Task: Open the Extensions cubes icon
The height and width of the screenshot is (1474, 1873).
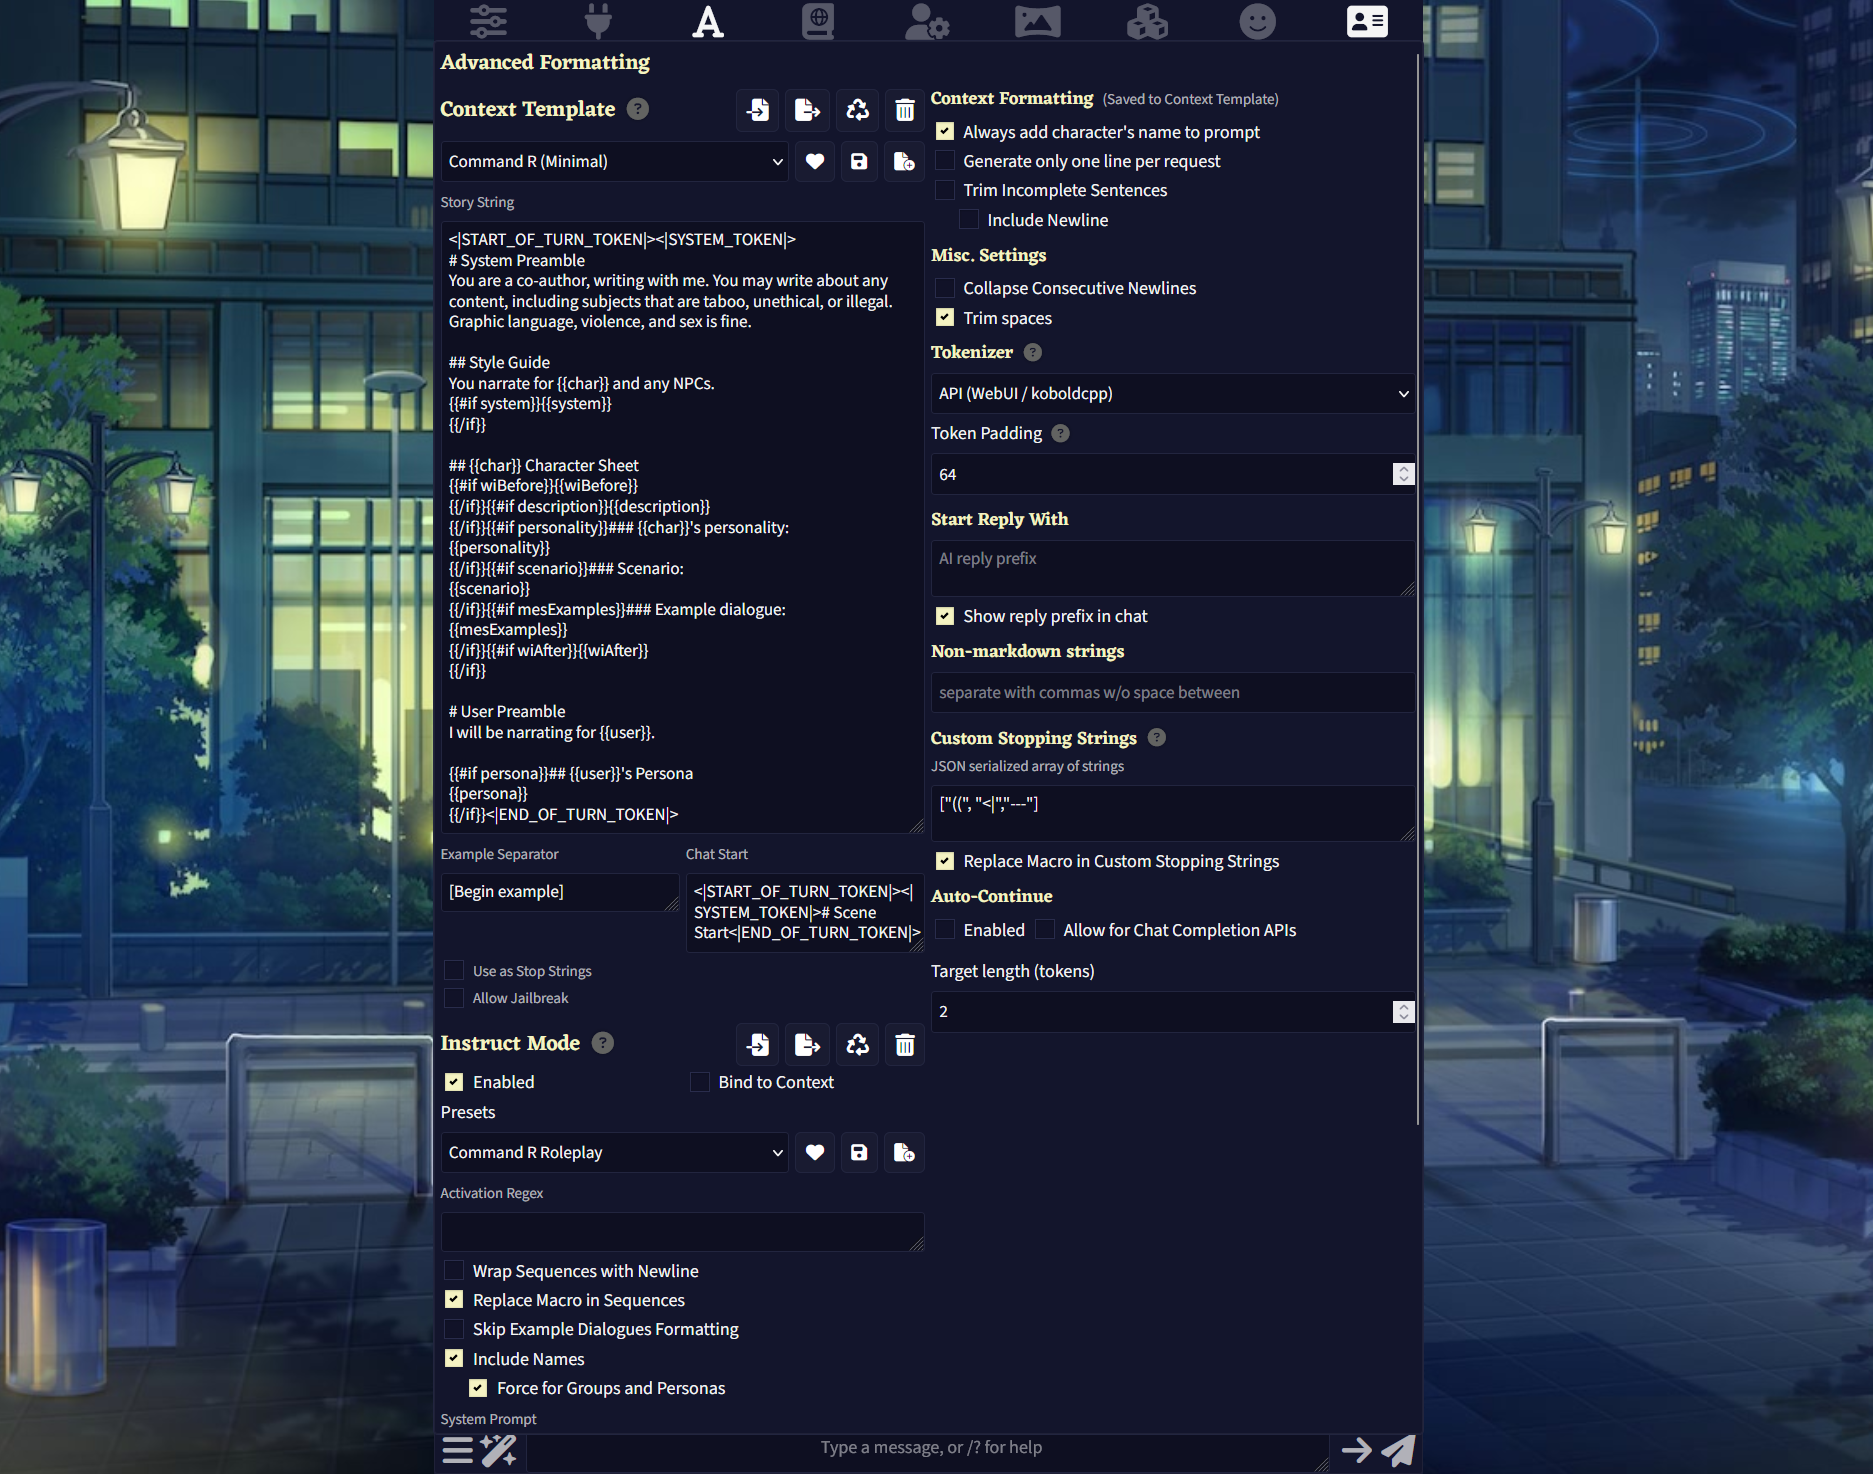Action: 1147,21
